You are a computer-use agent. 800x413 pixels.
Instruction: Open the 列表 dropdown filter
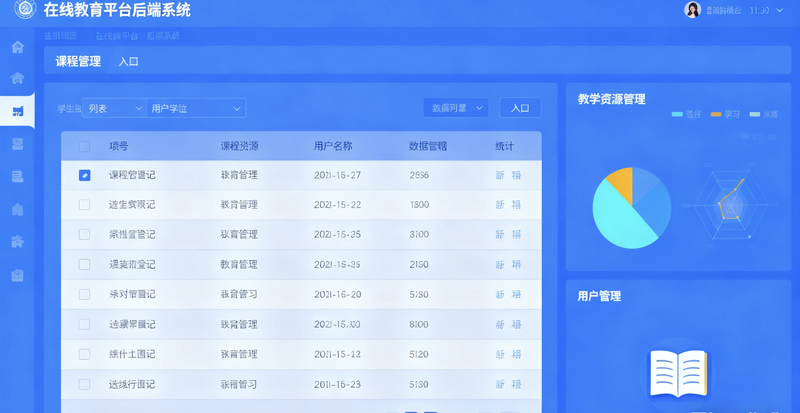[114, 108]
